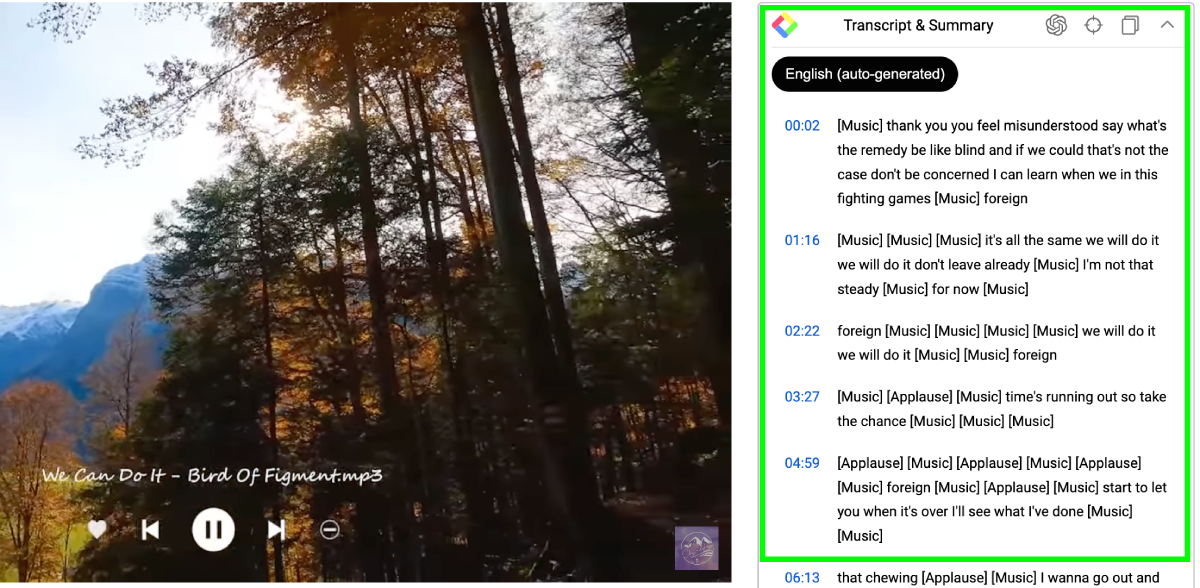Viewport: 1200px width, 588px height.
Task: Jump to timestamp 02:22
Action: [802, 331]
